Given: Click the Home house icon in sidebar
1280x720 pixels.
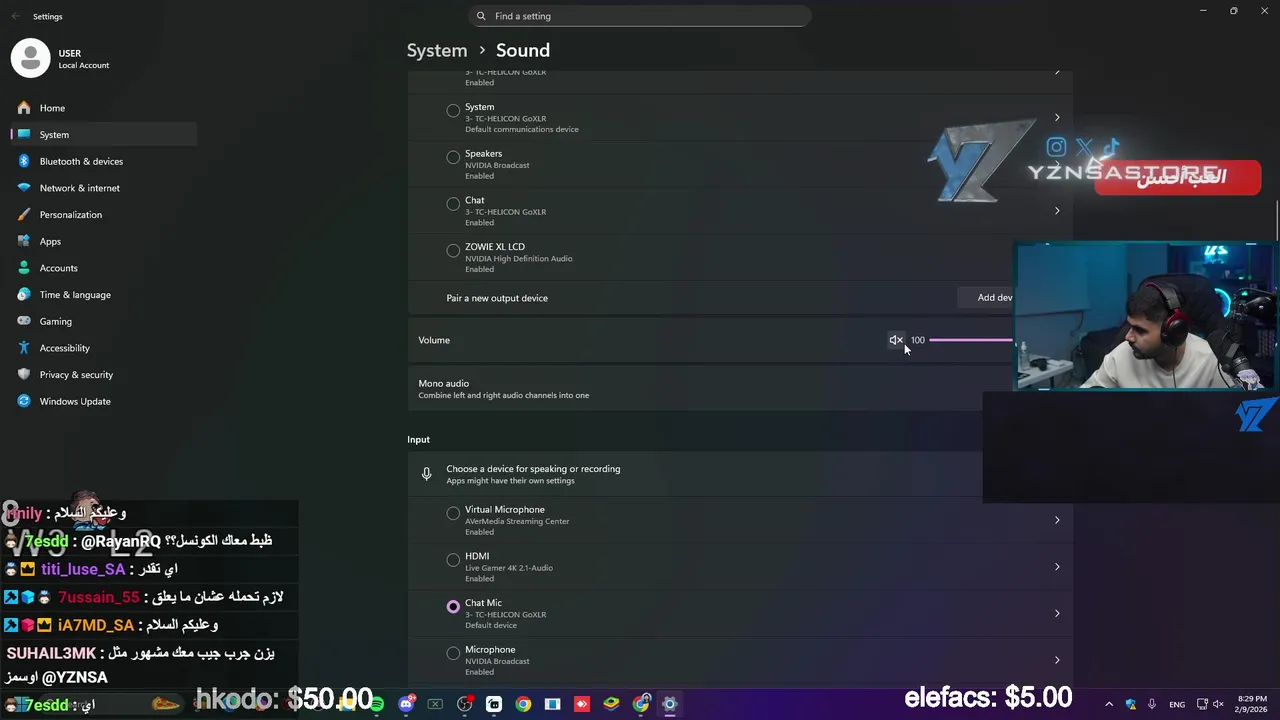Looking at the screenshot, I should pos(24,108).
